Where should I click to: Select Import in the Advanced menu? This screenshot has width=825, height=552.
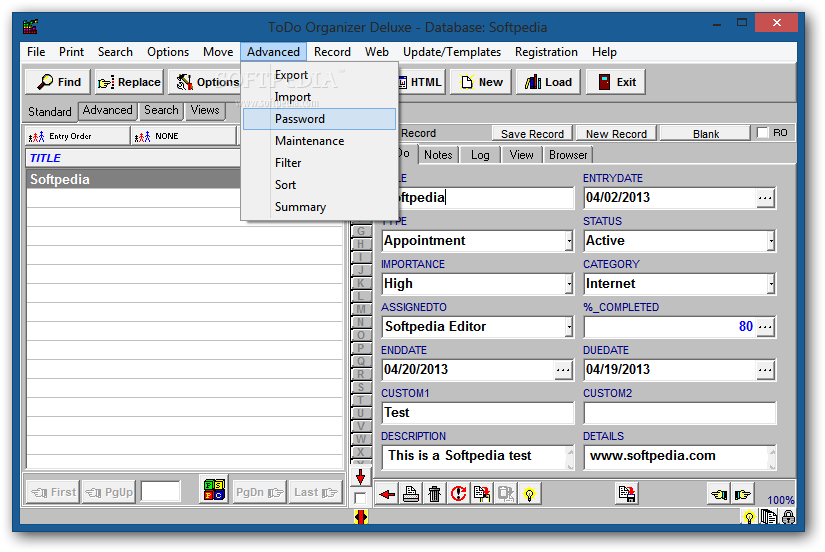click(x=319, y=97)
